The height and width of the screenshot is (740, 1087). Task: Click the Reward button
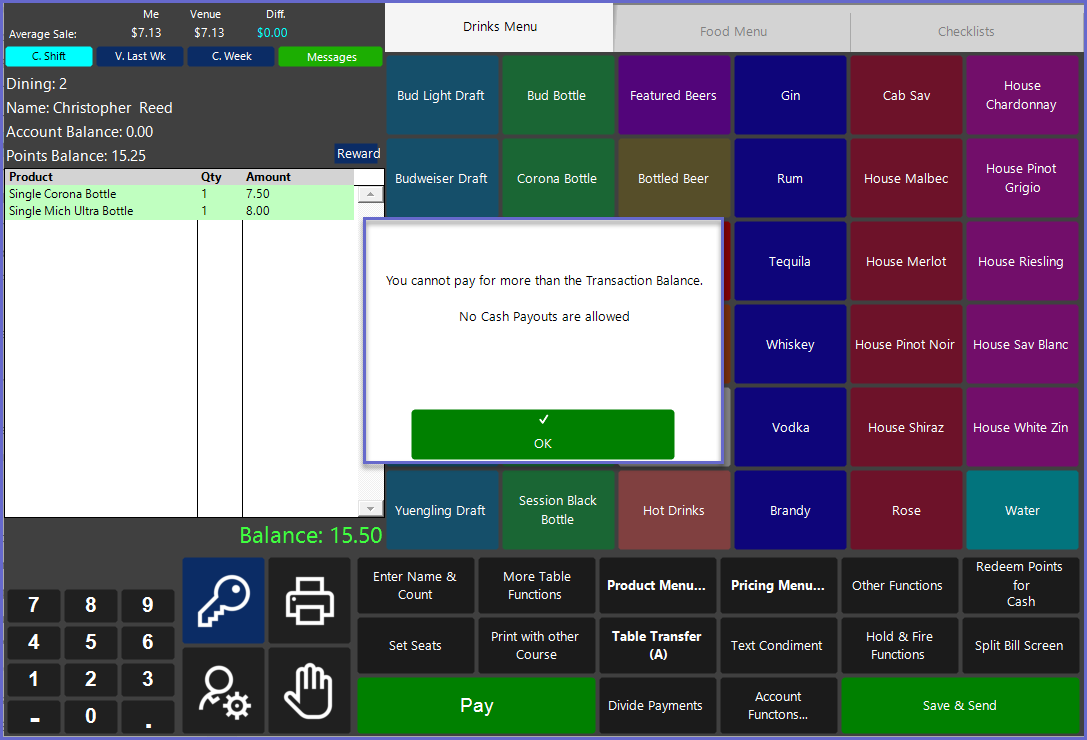358,154
